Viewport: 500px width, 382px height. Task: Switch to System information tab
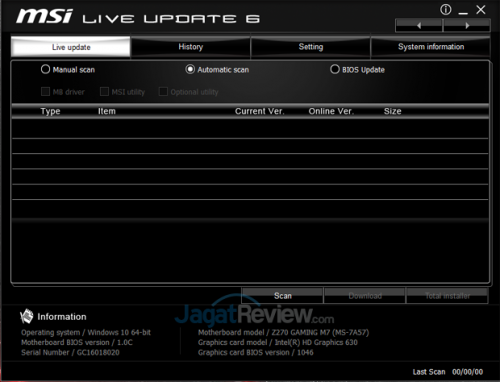coord(431,47)
